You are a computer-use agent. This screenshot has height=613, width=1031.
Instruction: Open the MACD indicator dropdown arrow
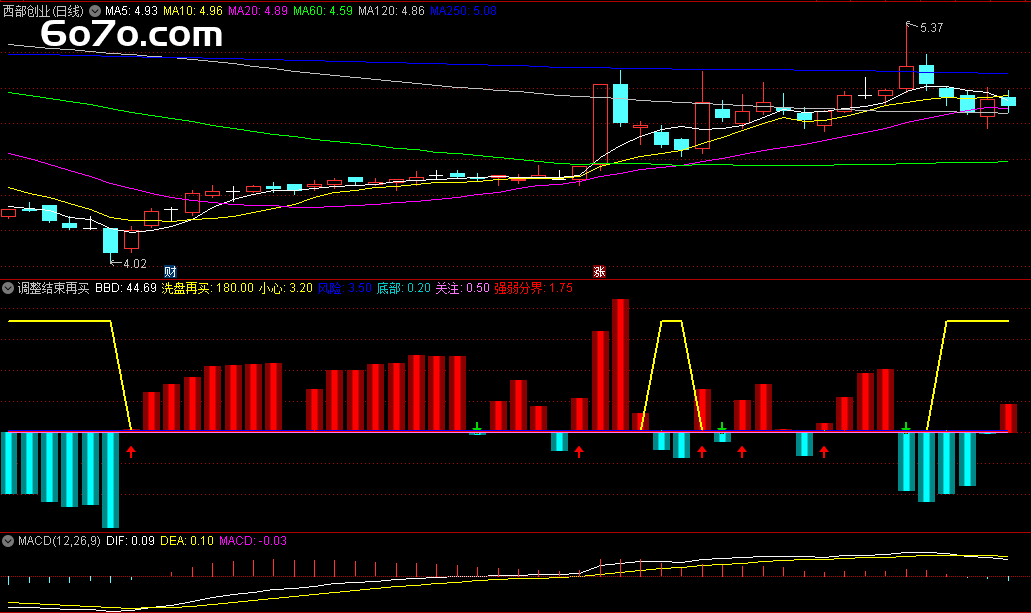tap(8, 541)
